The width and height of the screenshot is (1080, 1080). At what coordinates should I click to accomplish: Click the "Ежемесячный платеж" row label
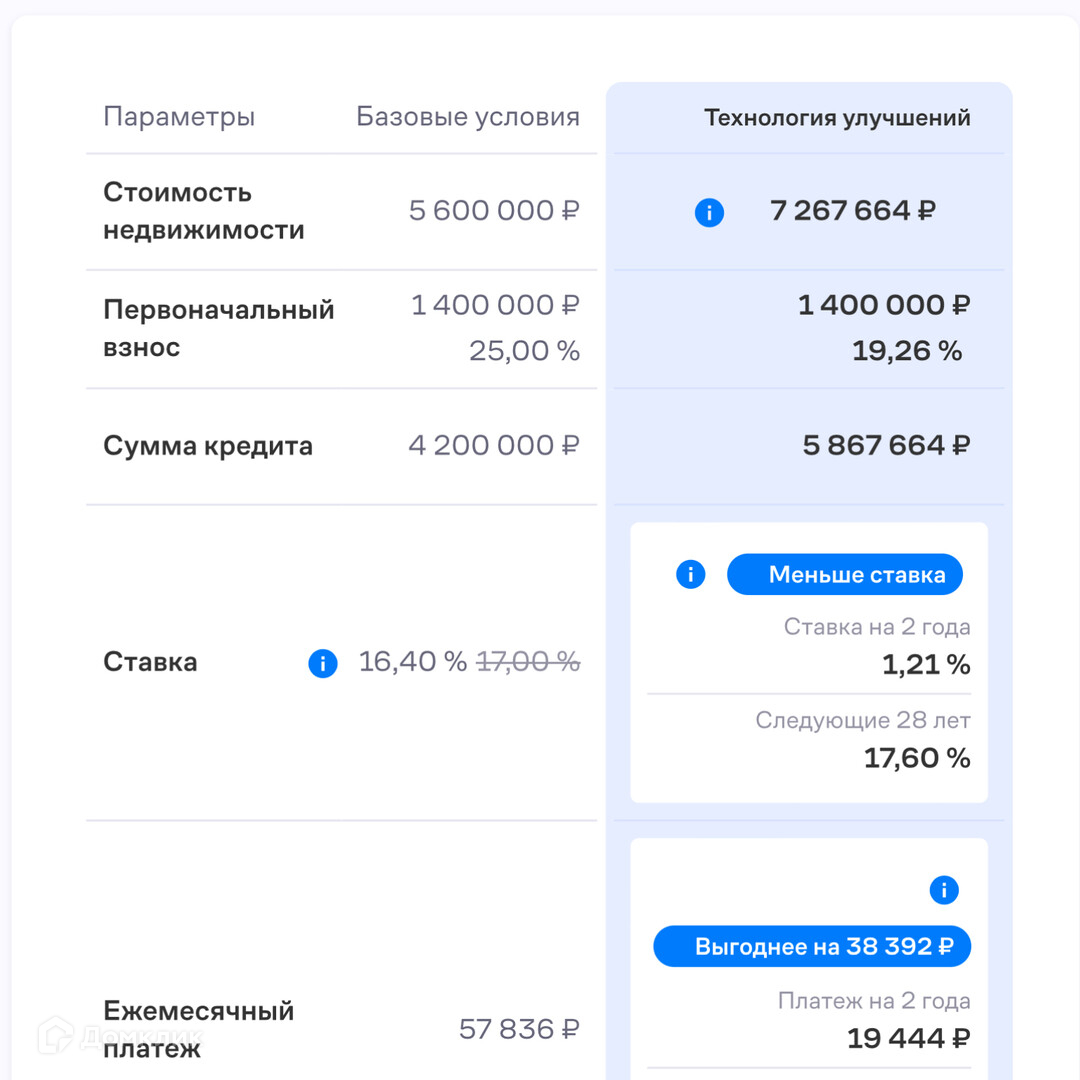point(198,1028)
